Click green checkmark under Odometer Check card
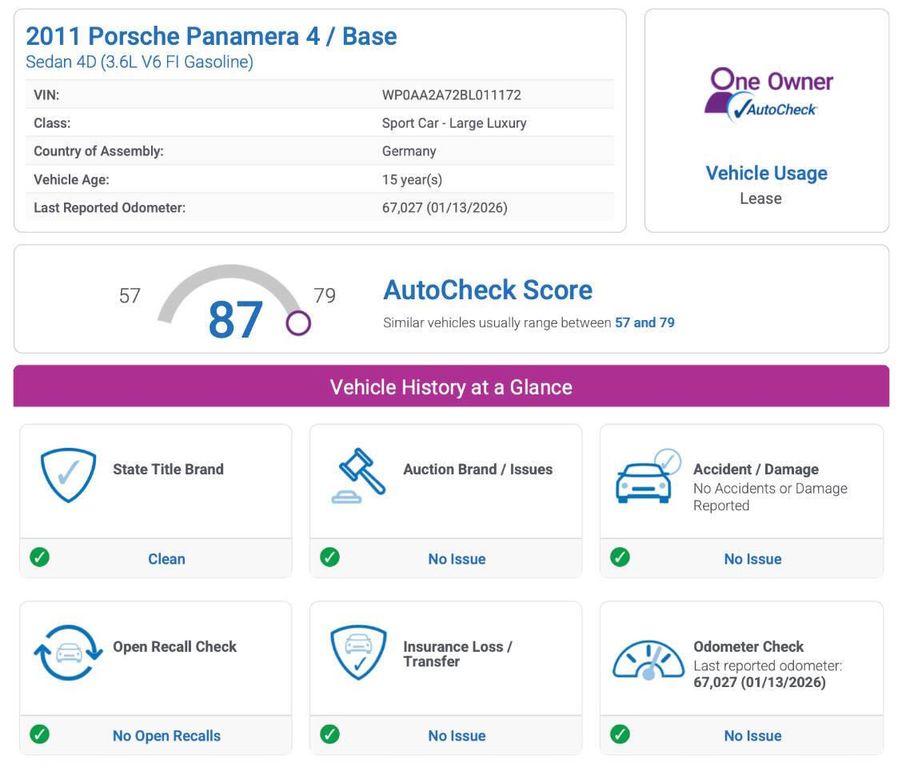898x768 pixels. pyautogui.click(x=620, y=734)
